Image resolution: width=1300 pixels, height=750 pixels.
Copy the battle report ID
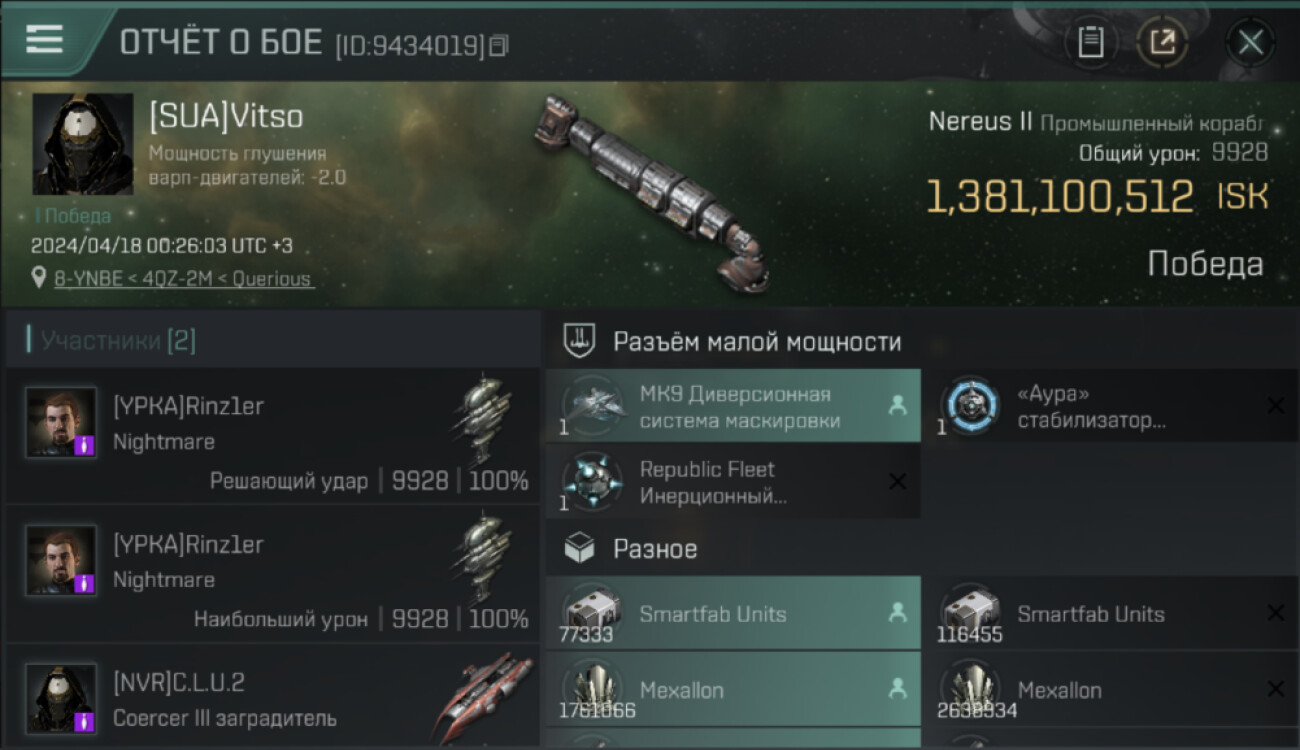(x=499, y=45)
